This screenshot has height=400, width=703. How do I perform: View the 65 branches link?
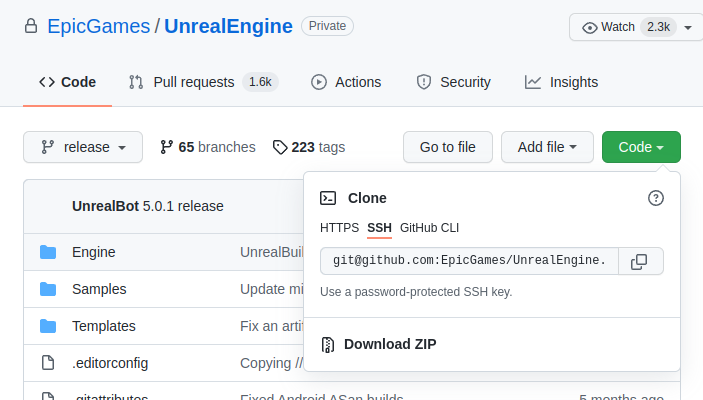click(208, 147)
